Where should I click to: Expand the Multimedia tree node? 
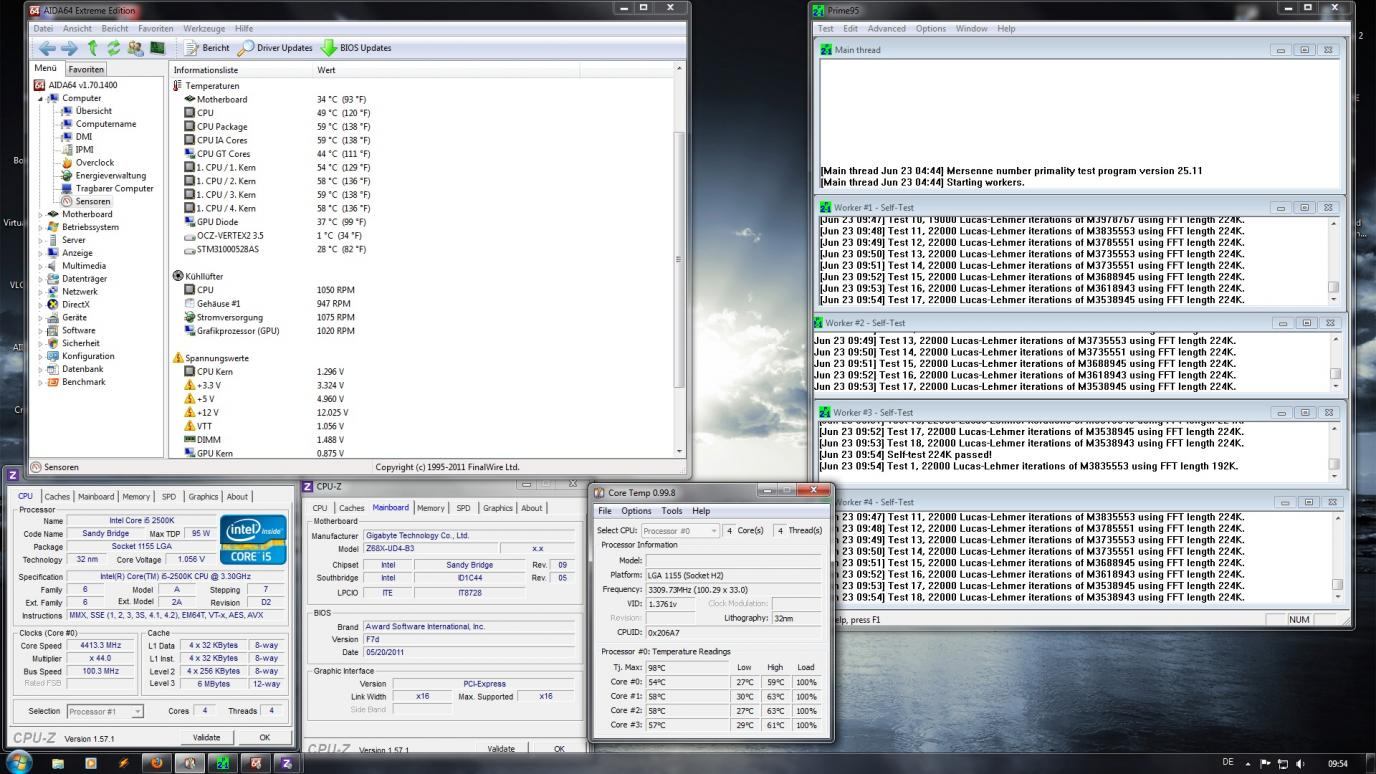tap(41, 266)
